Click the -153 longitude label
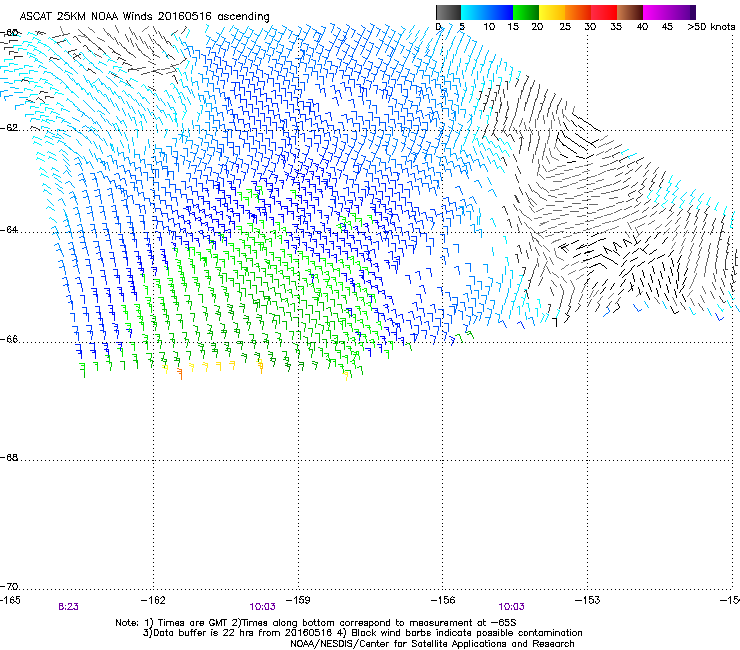The width and height of the screenshot is (740, 650). (x=588, y=600)
